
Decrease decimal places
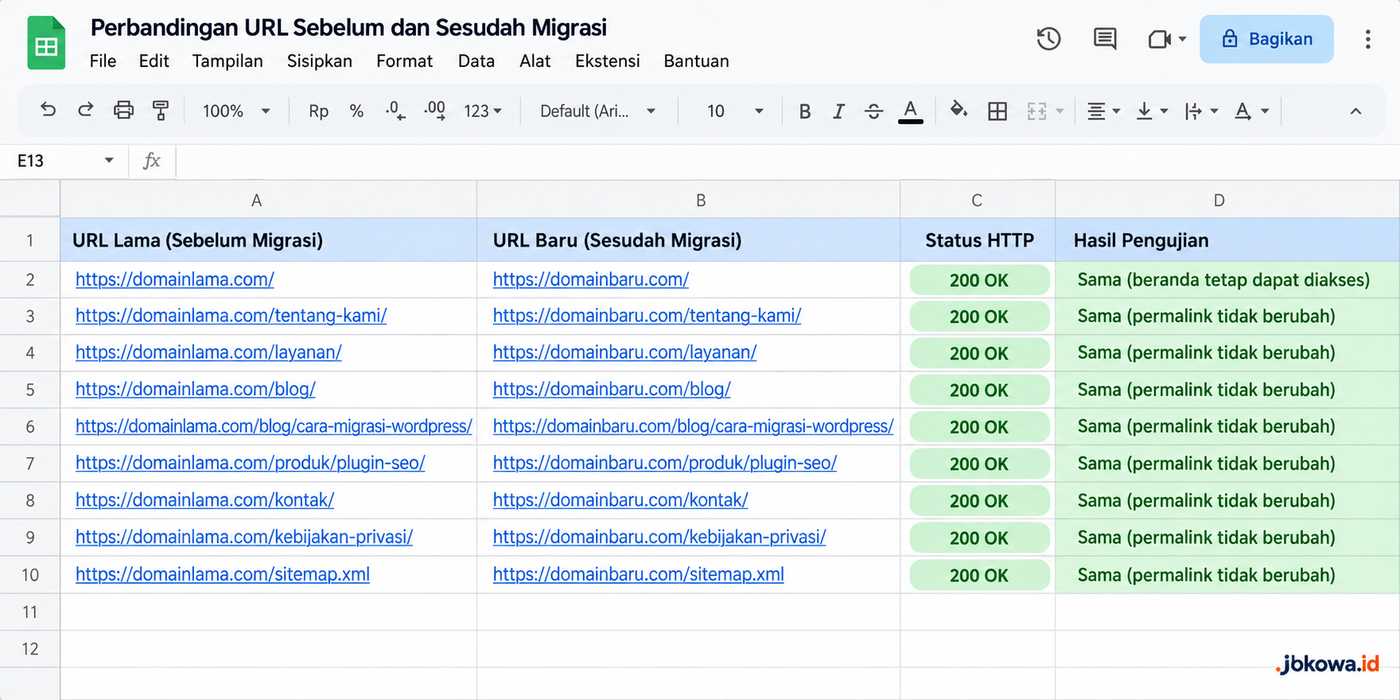tap(395, 111)
